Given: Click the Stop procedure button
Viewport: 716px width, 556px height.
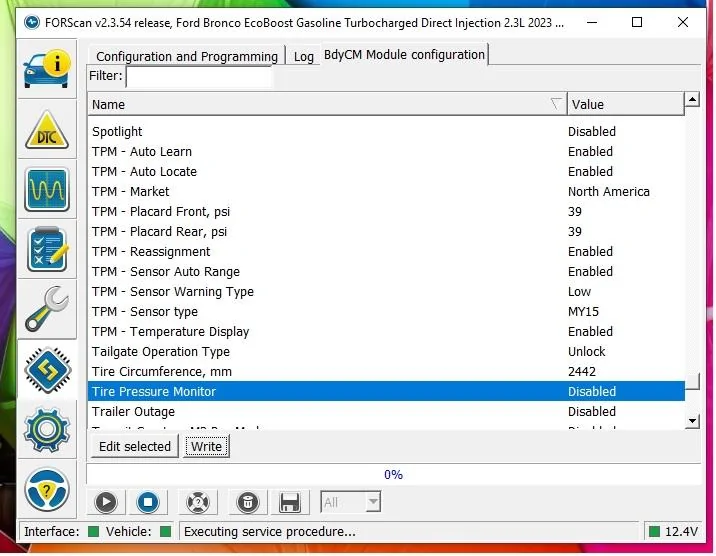Looking at the screenshot, I should [x=148, y=502].
